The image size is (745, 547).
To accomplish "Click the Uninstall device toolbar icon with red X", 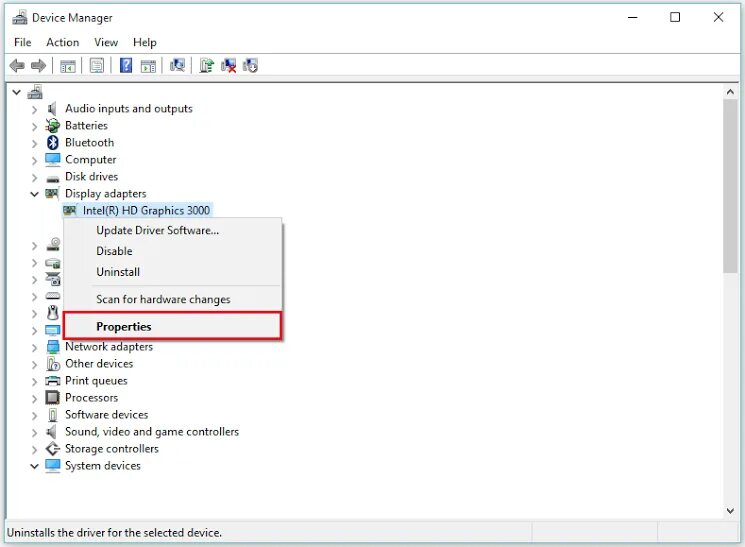I will (x=229, y=66).
